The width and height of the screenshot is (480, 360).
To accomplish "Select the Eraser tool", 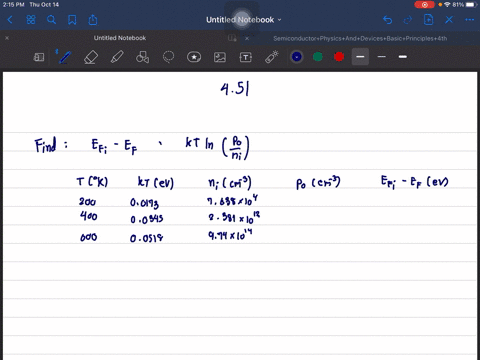I will pos(91,57).
